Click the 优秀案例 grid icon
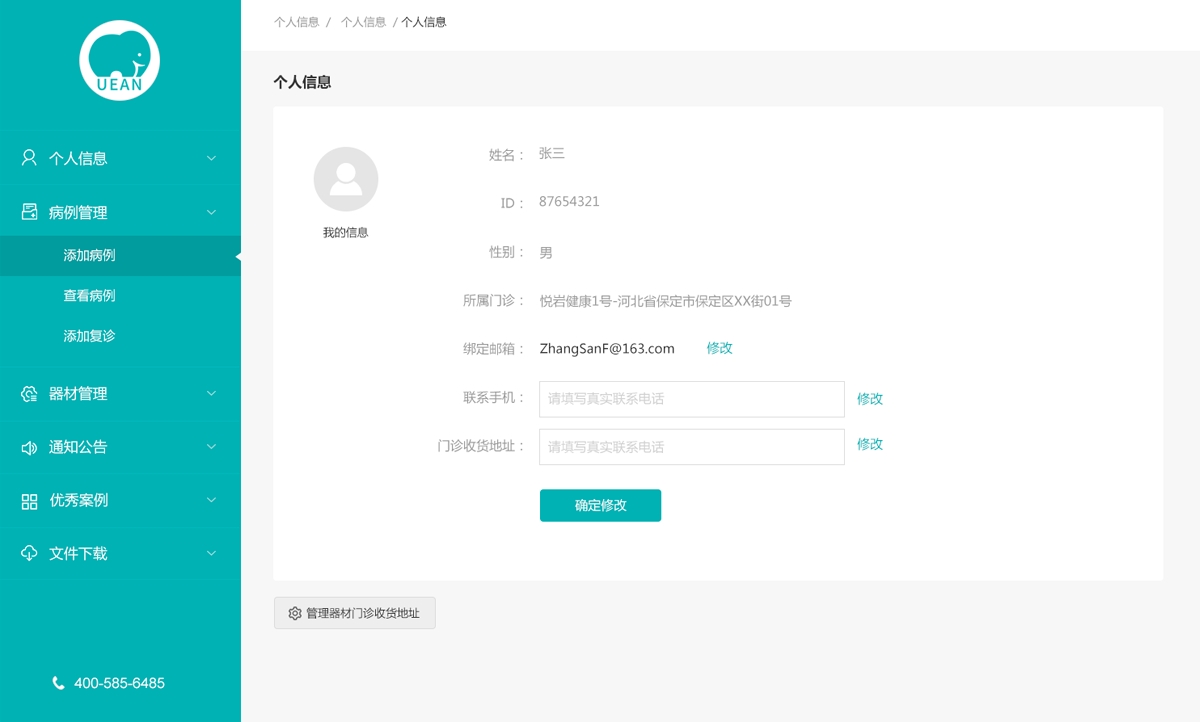 (x=29, y=501)
